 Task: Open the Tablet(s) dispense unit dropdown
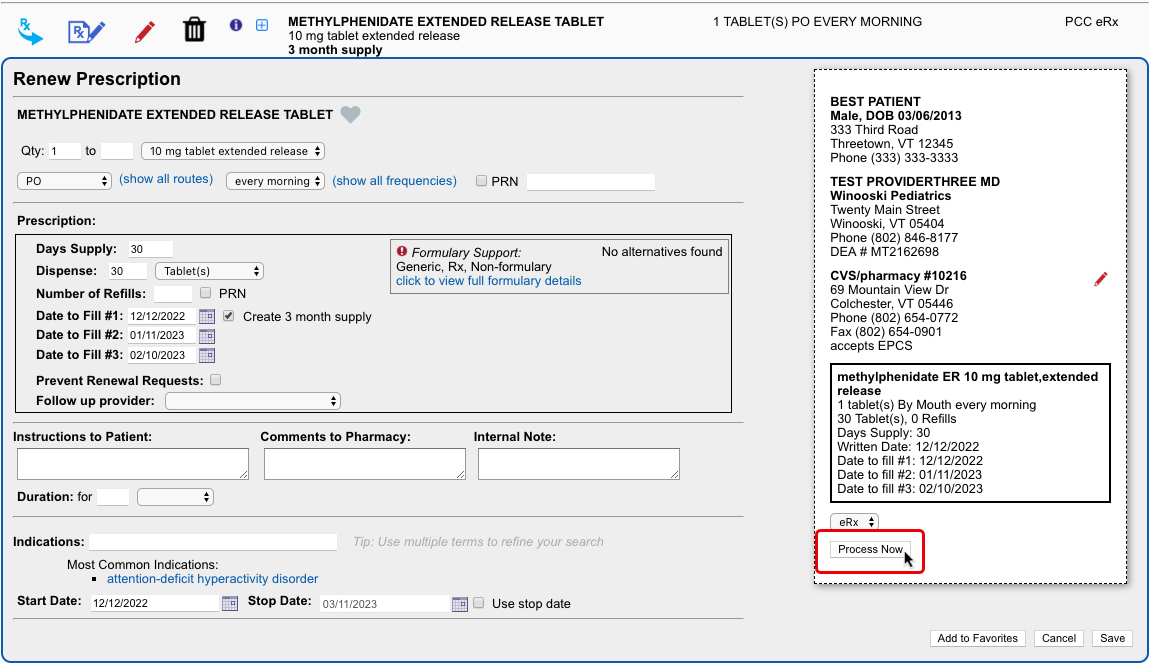[x=210, y=271]
